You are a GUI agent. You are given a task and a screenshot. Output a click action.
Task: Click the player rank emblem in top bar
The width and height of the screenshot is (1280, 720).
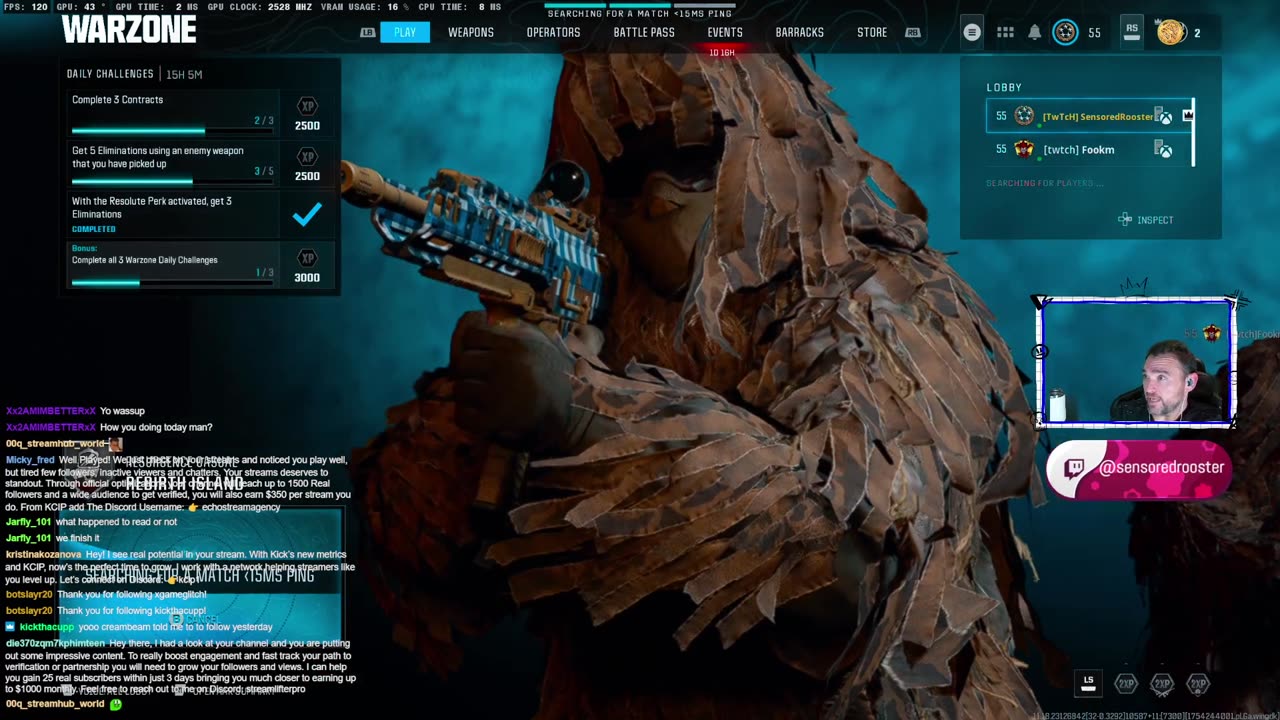1066,32
